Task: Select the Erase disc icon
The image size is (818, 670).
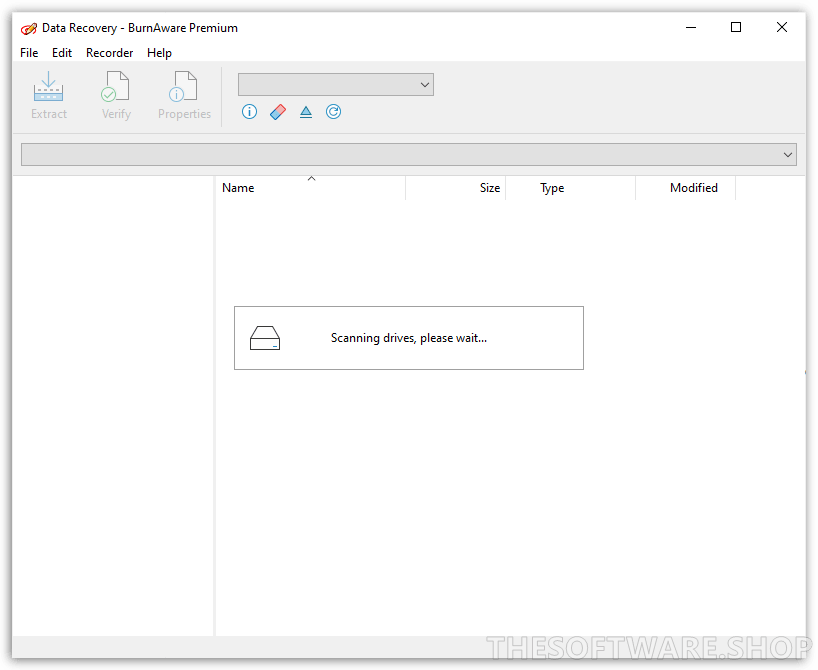Action: pos(277,111)
